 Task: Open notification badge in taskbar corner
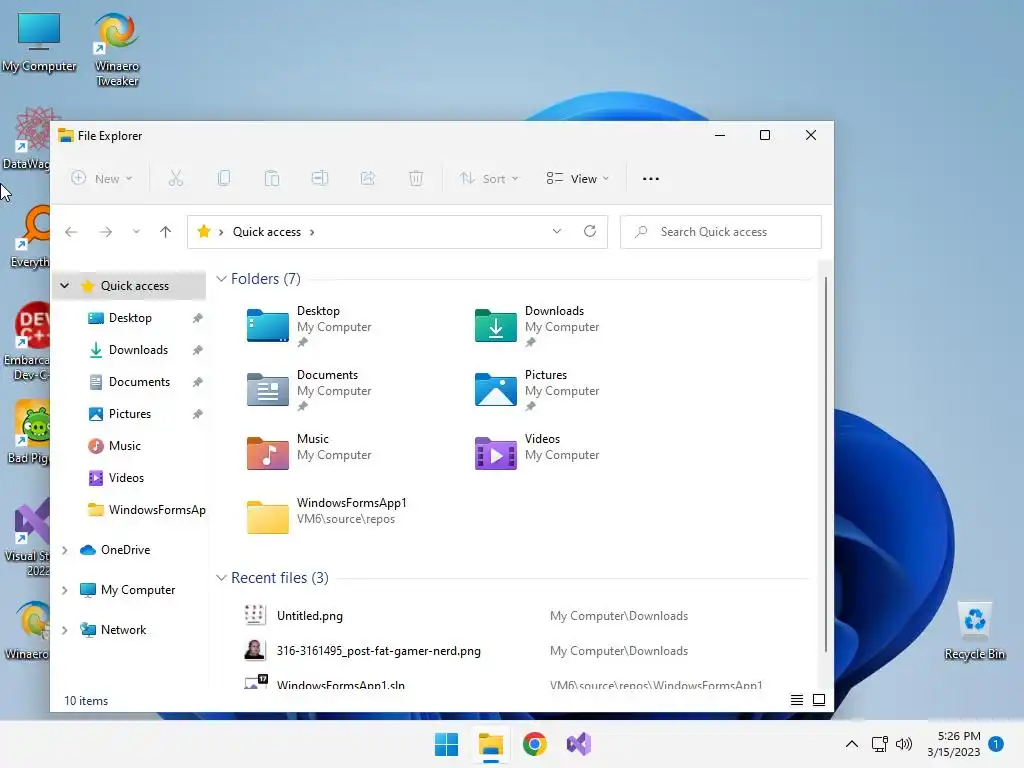click(996, 743)
